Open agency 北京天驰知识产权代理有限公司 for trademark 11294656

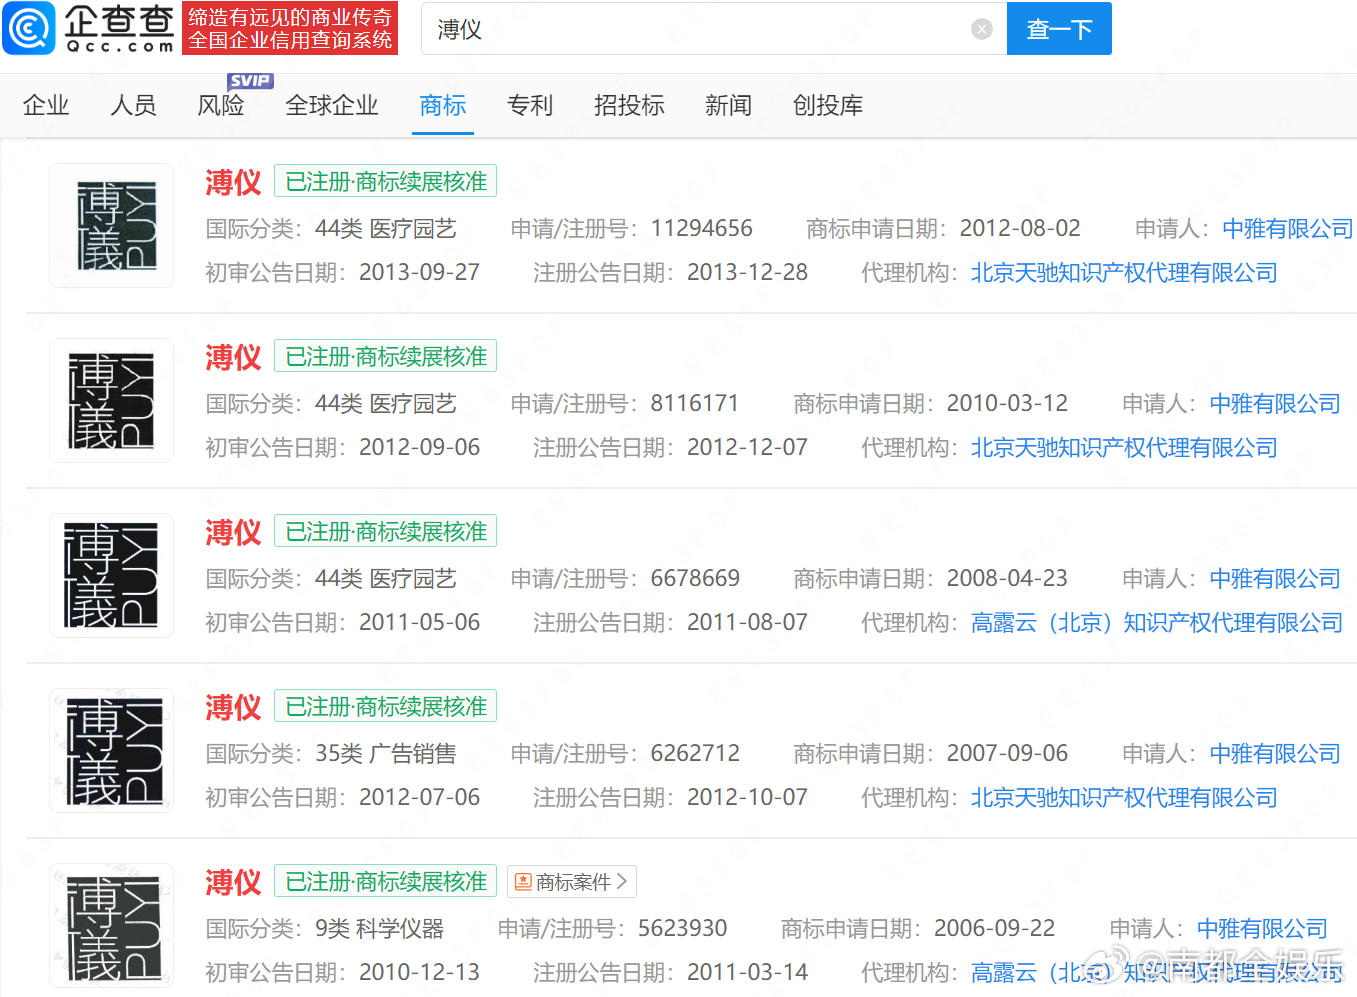click(1124, 273)
